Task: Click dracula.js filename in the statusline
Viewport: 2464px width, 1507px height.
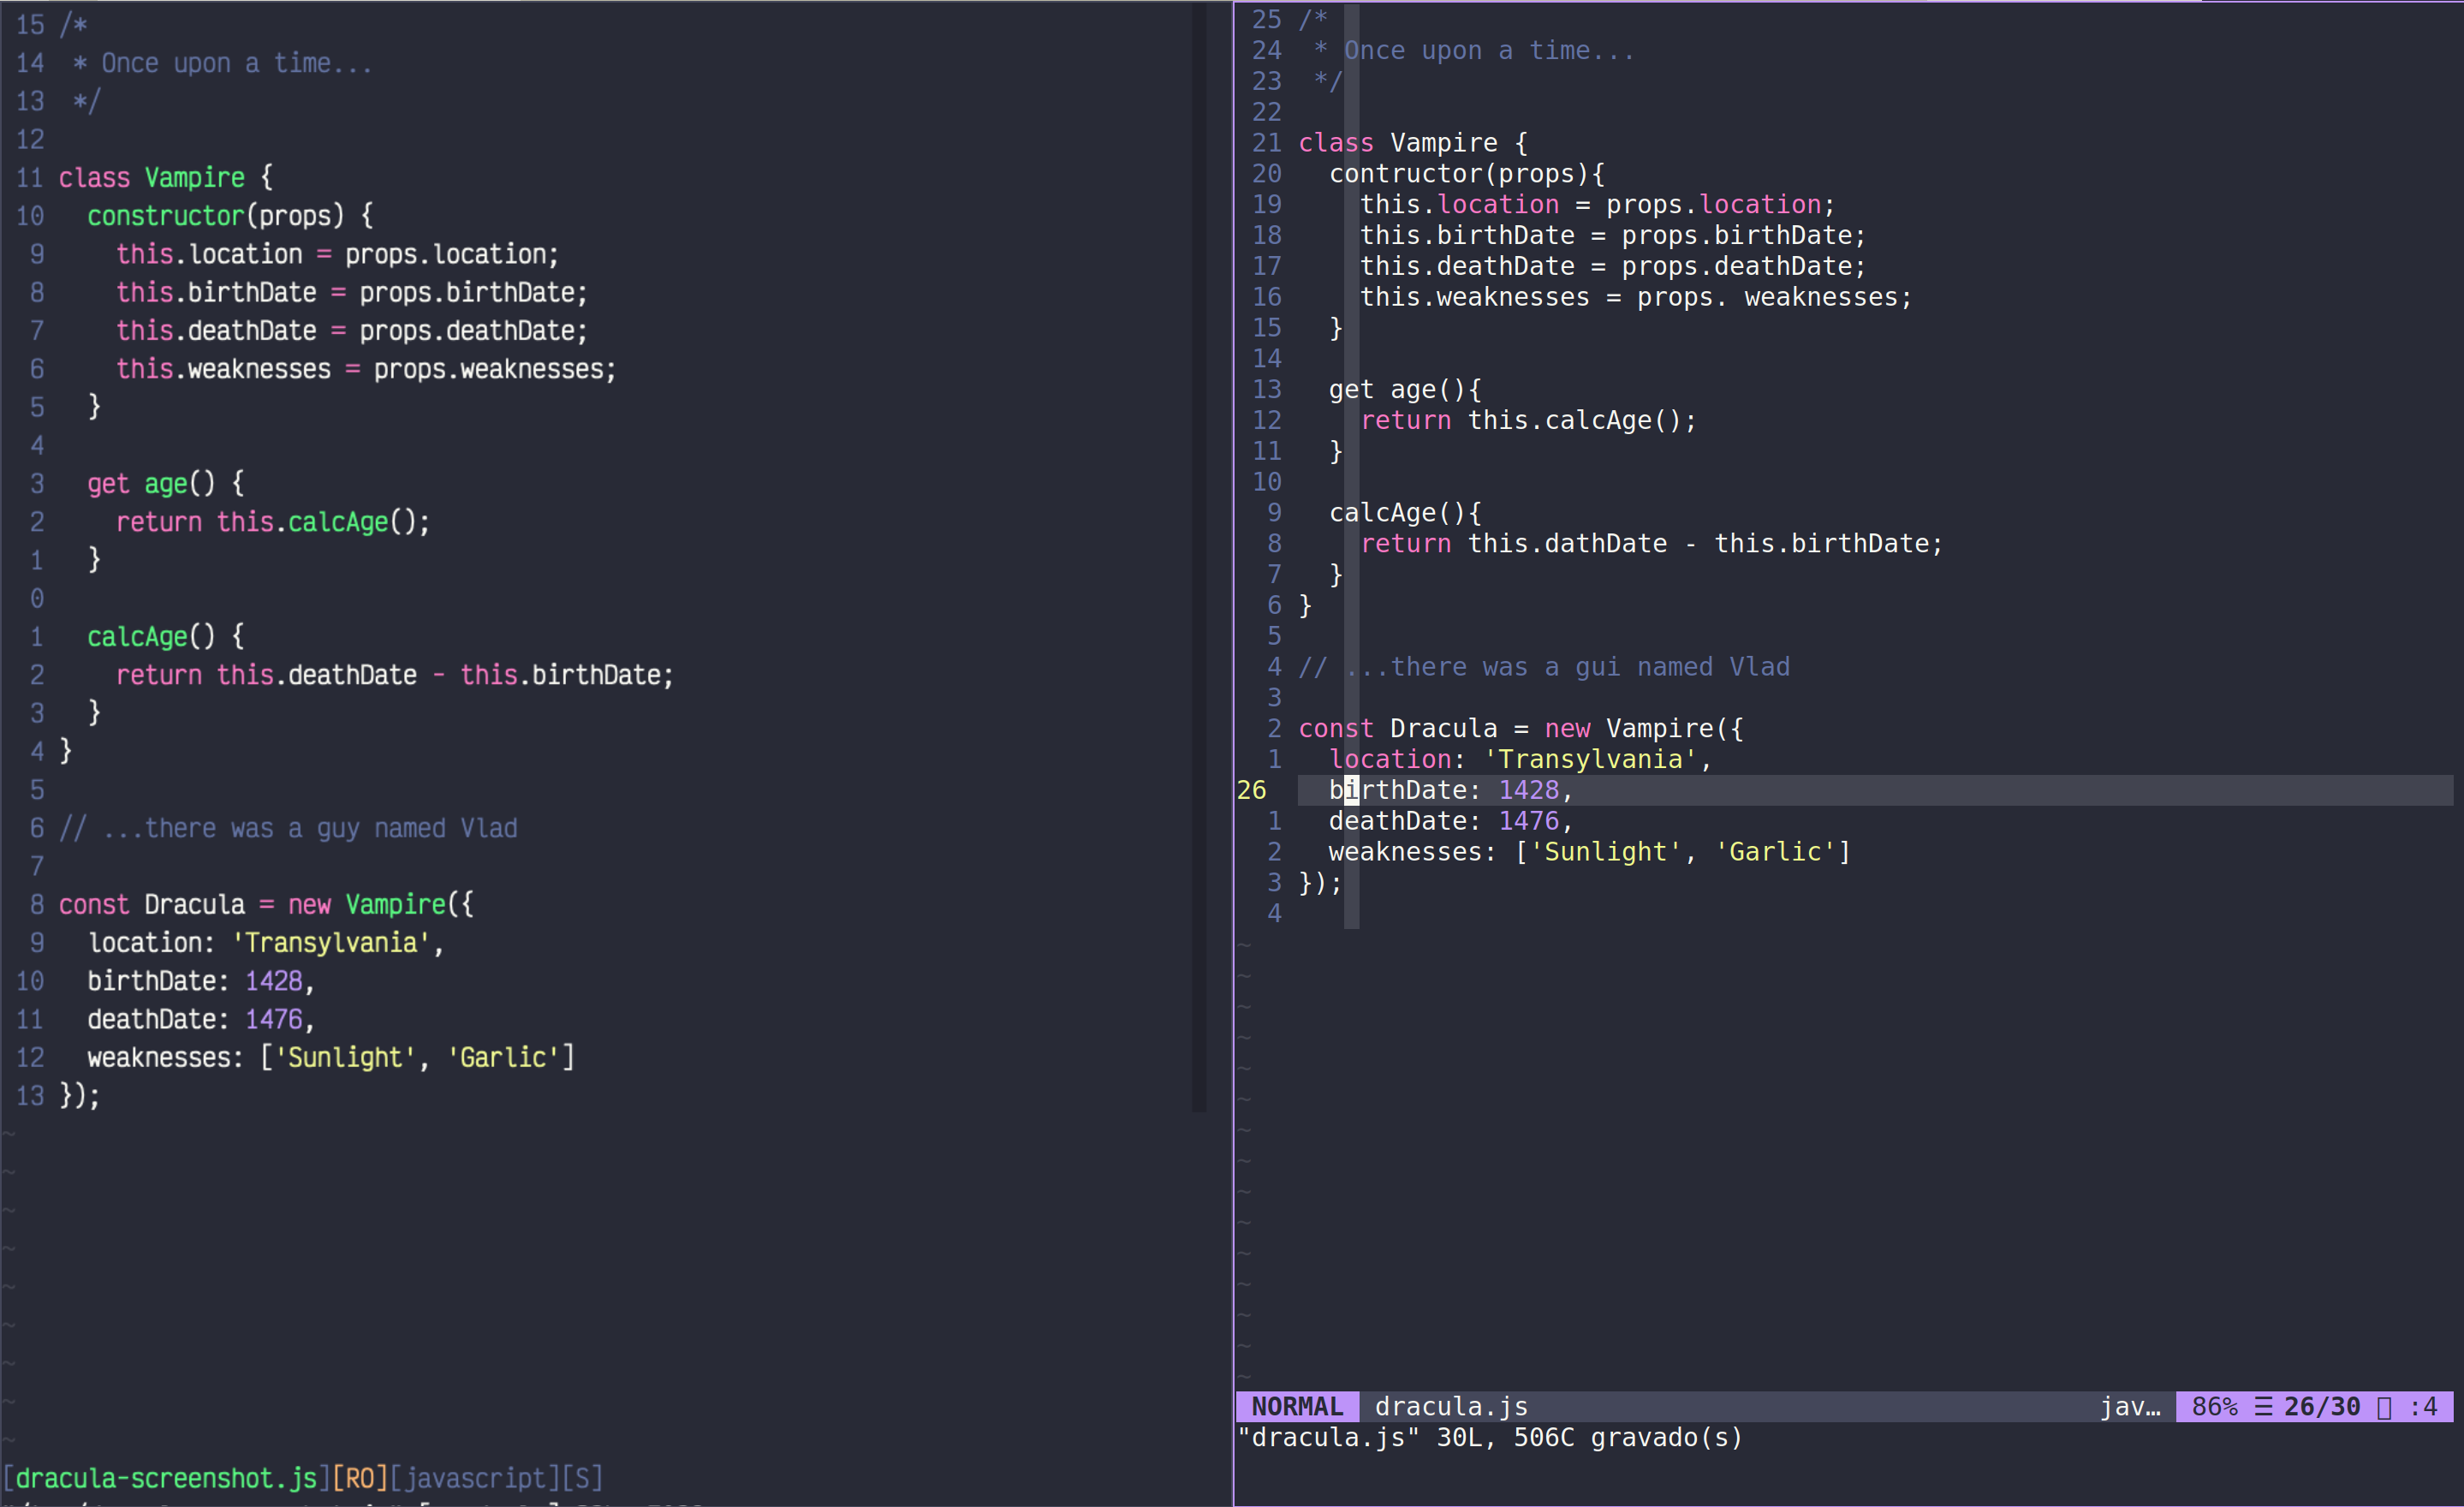Action: pyautogui.click(x=1451, y=1406)
